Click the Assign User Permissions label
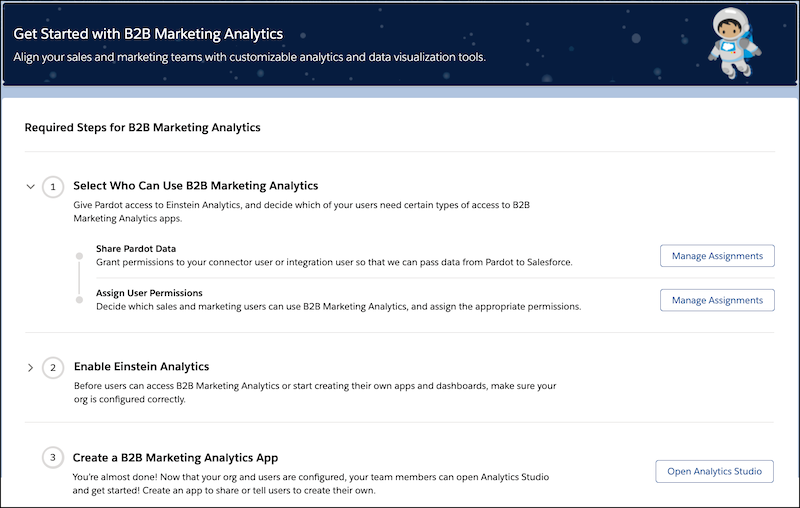 click(149, 293)
